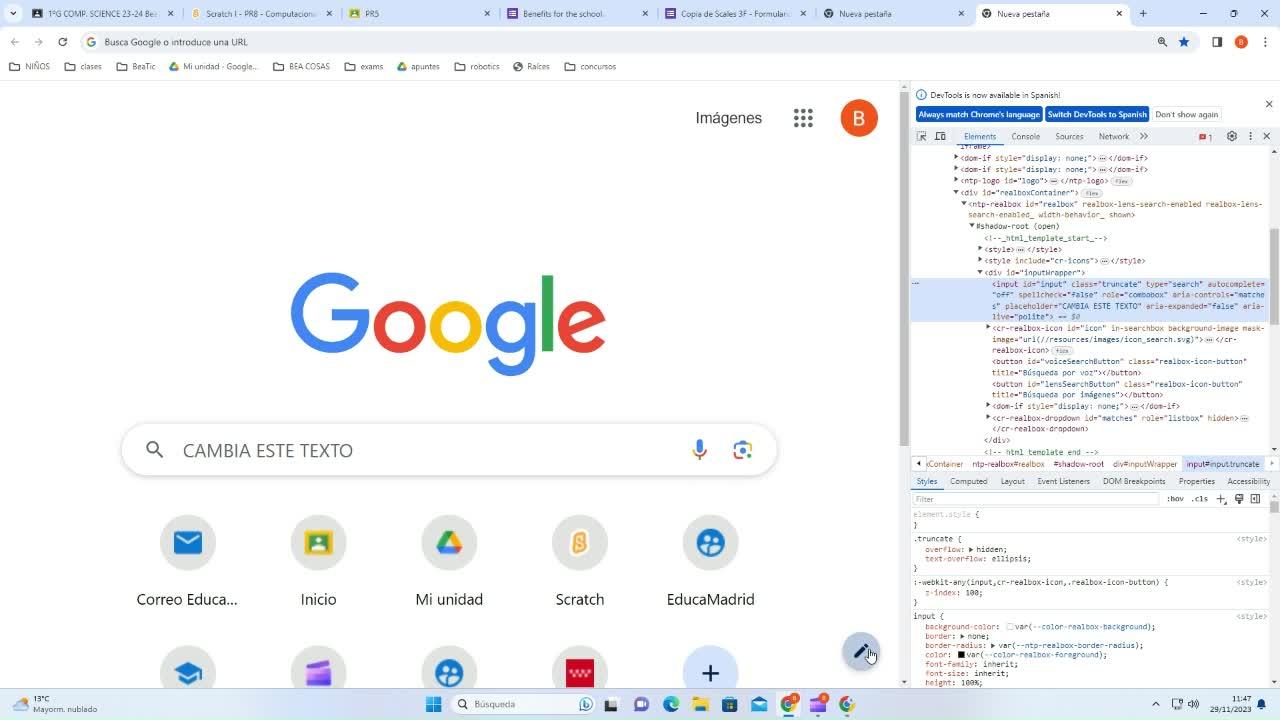Viewport: 1280px width, 720px height.
Task: Open the Imágenes link
Action: (x=729, y=118)
